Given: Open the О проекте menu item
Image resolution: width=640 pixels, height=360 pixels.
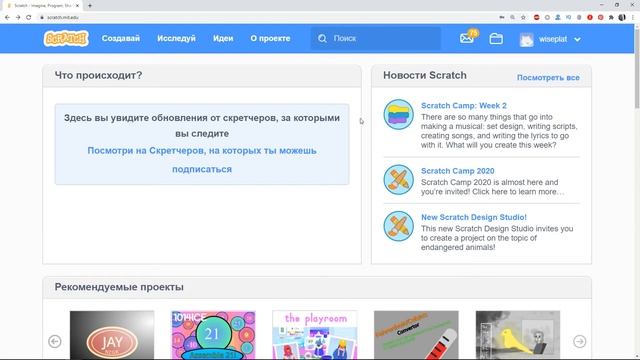Looking at the screenshot, I should 270,38.
